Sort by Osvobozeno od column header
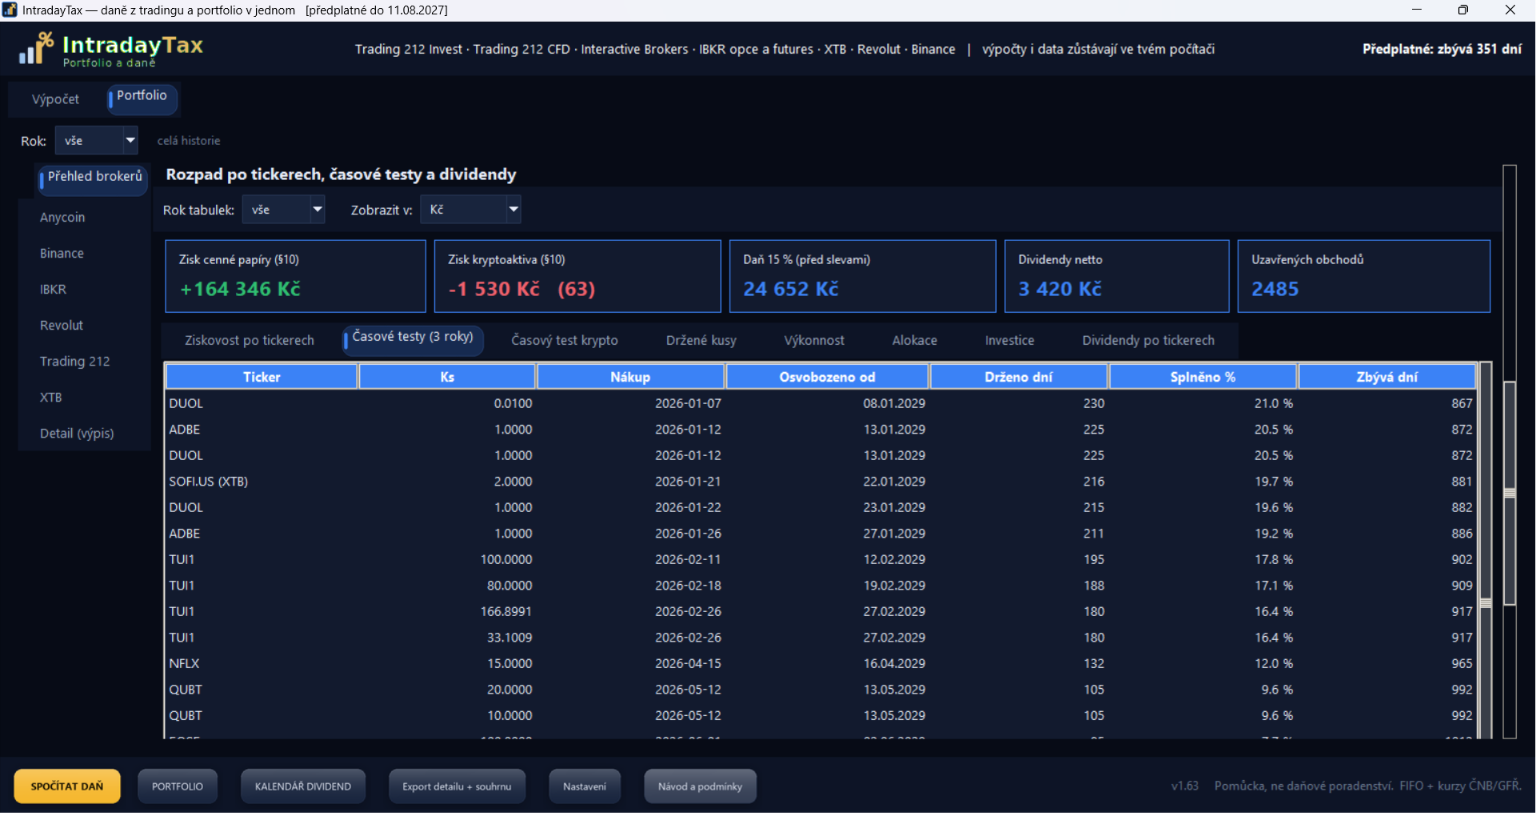1536x813 pixels. [x=827, y=377]
